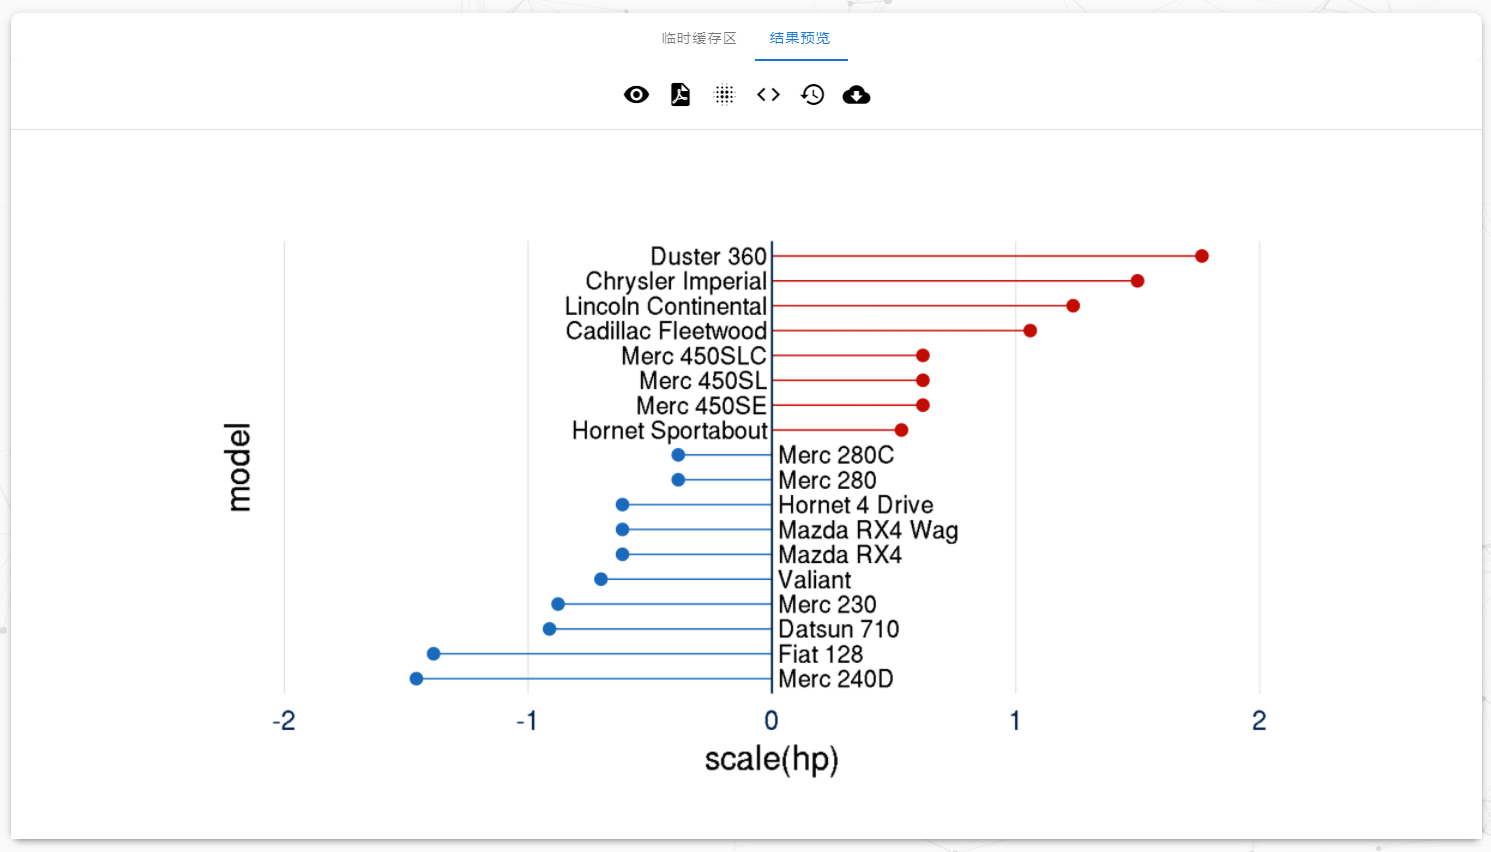Click the Mazda RX4 Wag label

[868, 530]
